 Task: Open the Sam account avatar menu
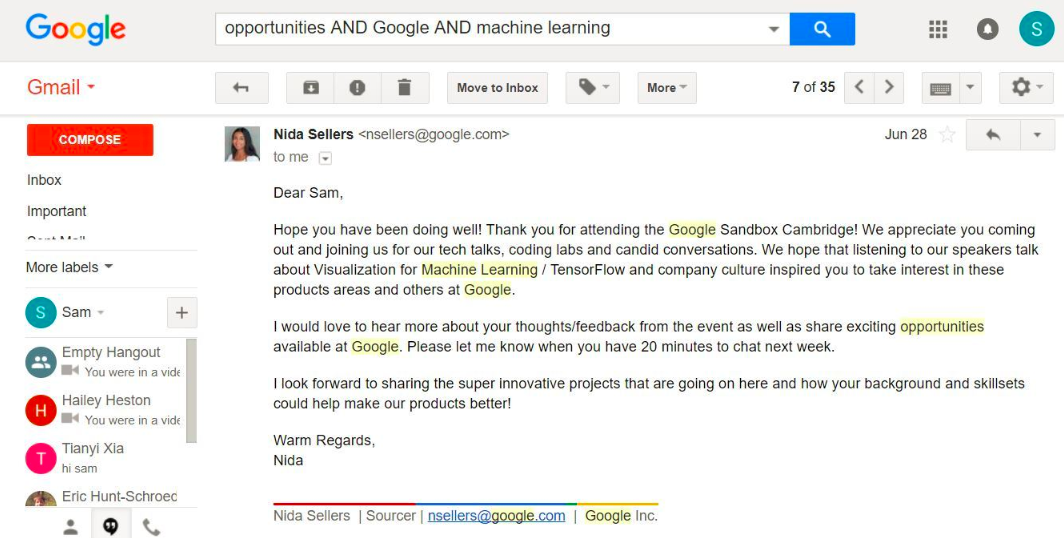[x=1037, y=28]
